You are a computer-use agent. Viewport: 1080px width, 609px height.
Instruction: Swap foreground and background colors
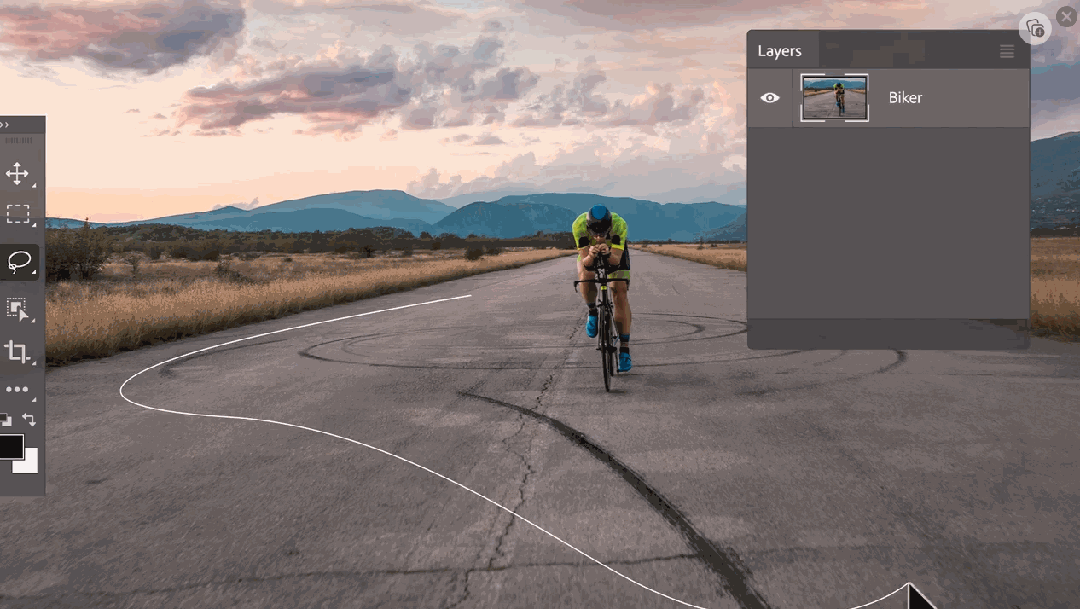coord(29,419)
